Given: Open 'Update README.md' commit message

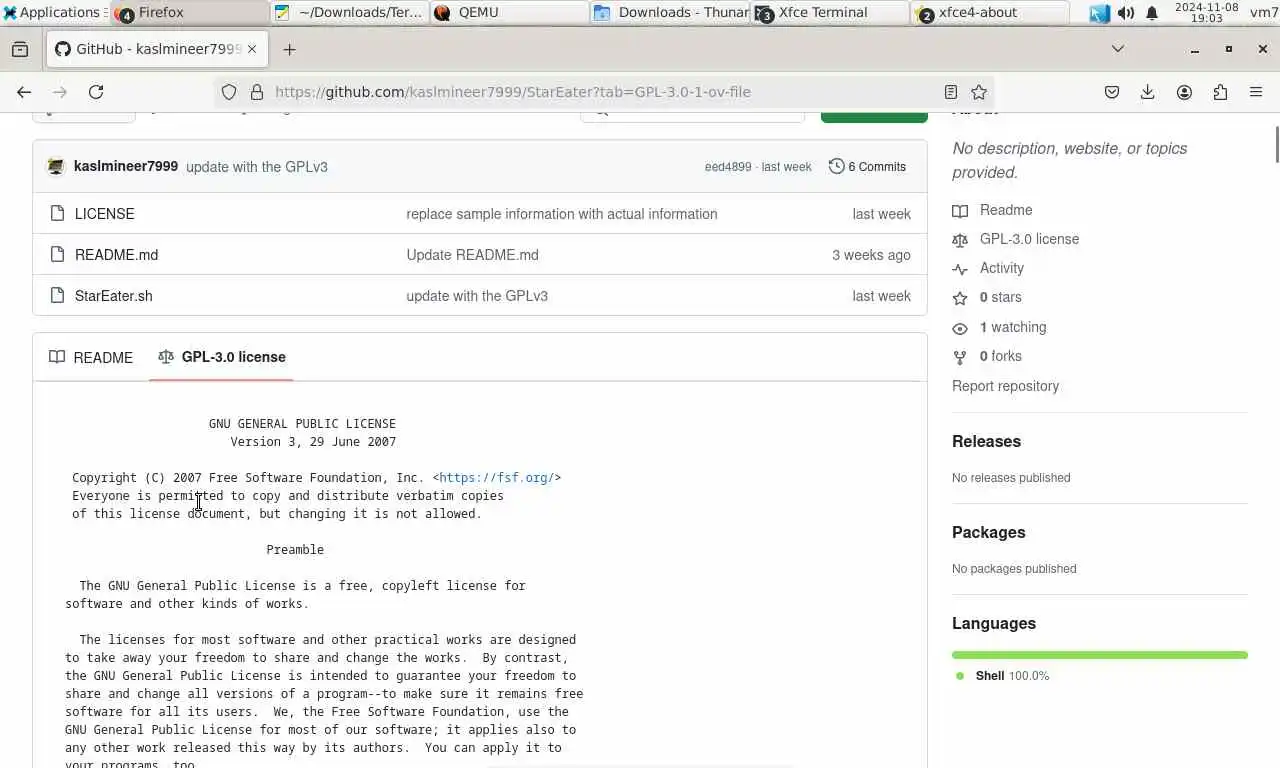Looking at the screenshot, I should pyautogui.click(x=472, y=255).
